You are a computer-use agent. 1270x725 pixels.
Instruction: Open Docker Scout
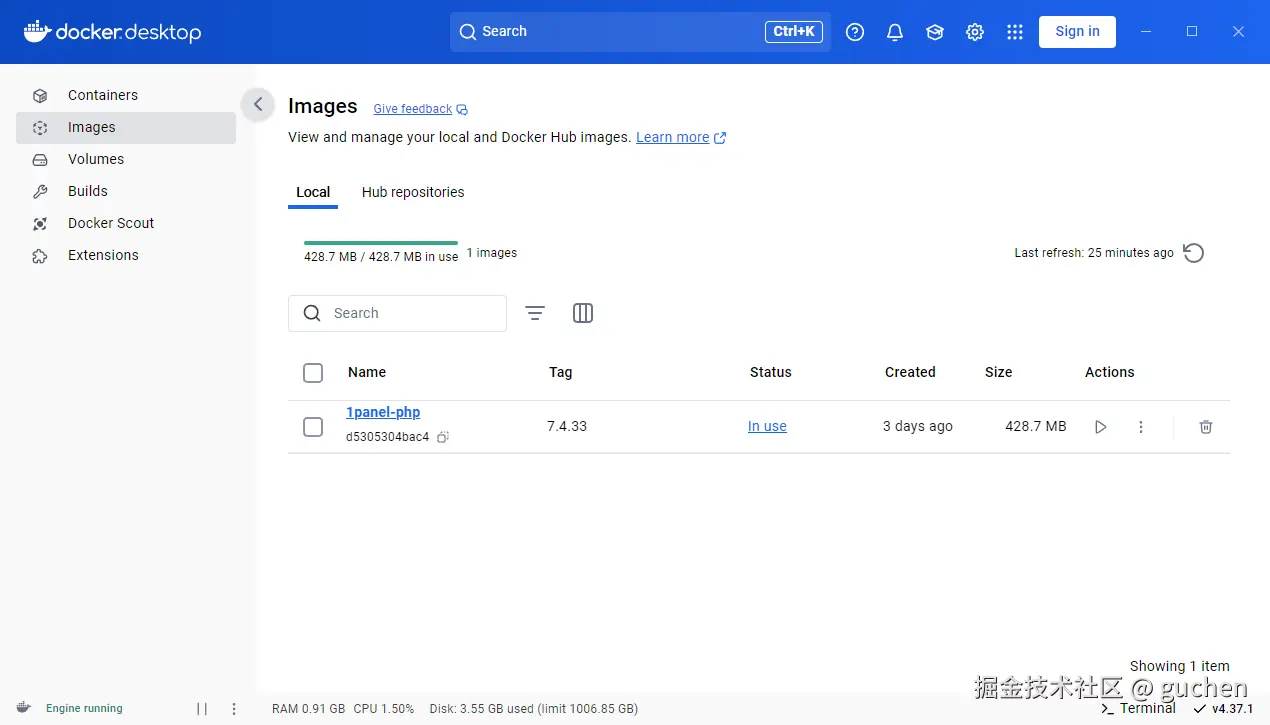click(126, 223)
